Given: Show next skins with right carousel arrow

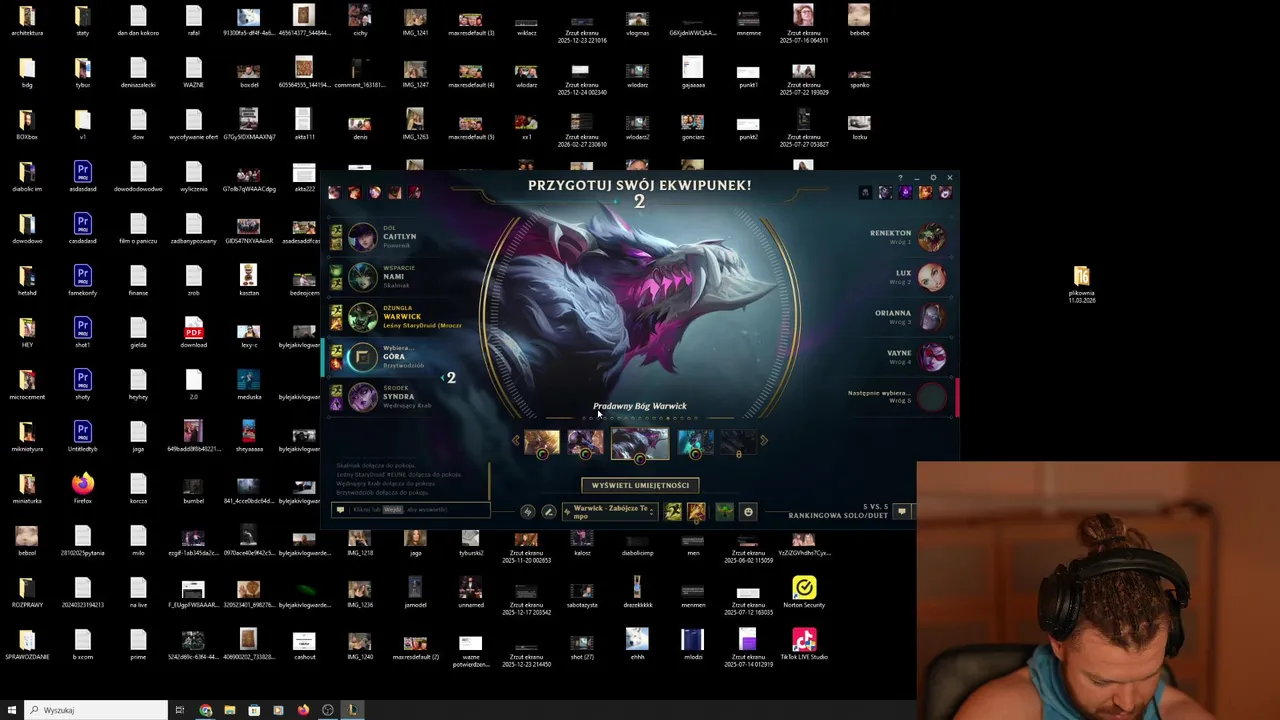Looking at the screenshot, I should [764, 440].
